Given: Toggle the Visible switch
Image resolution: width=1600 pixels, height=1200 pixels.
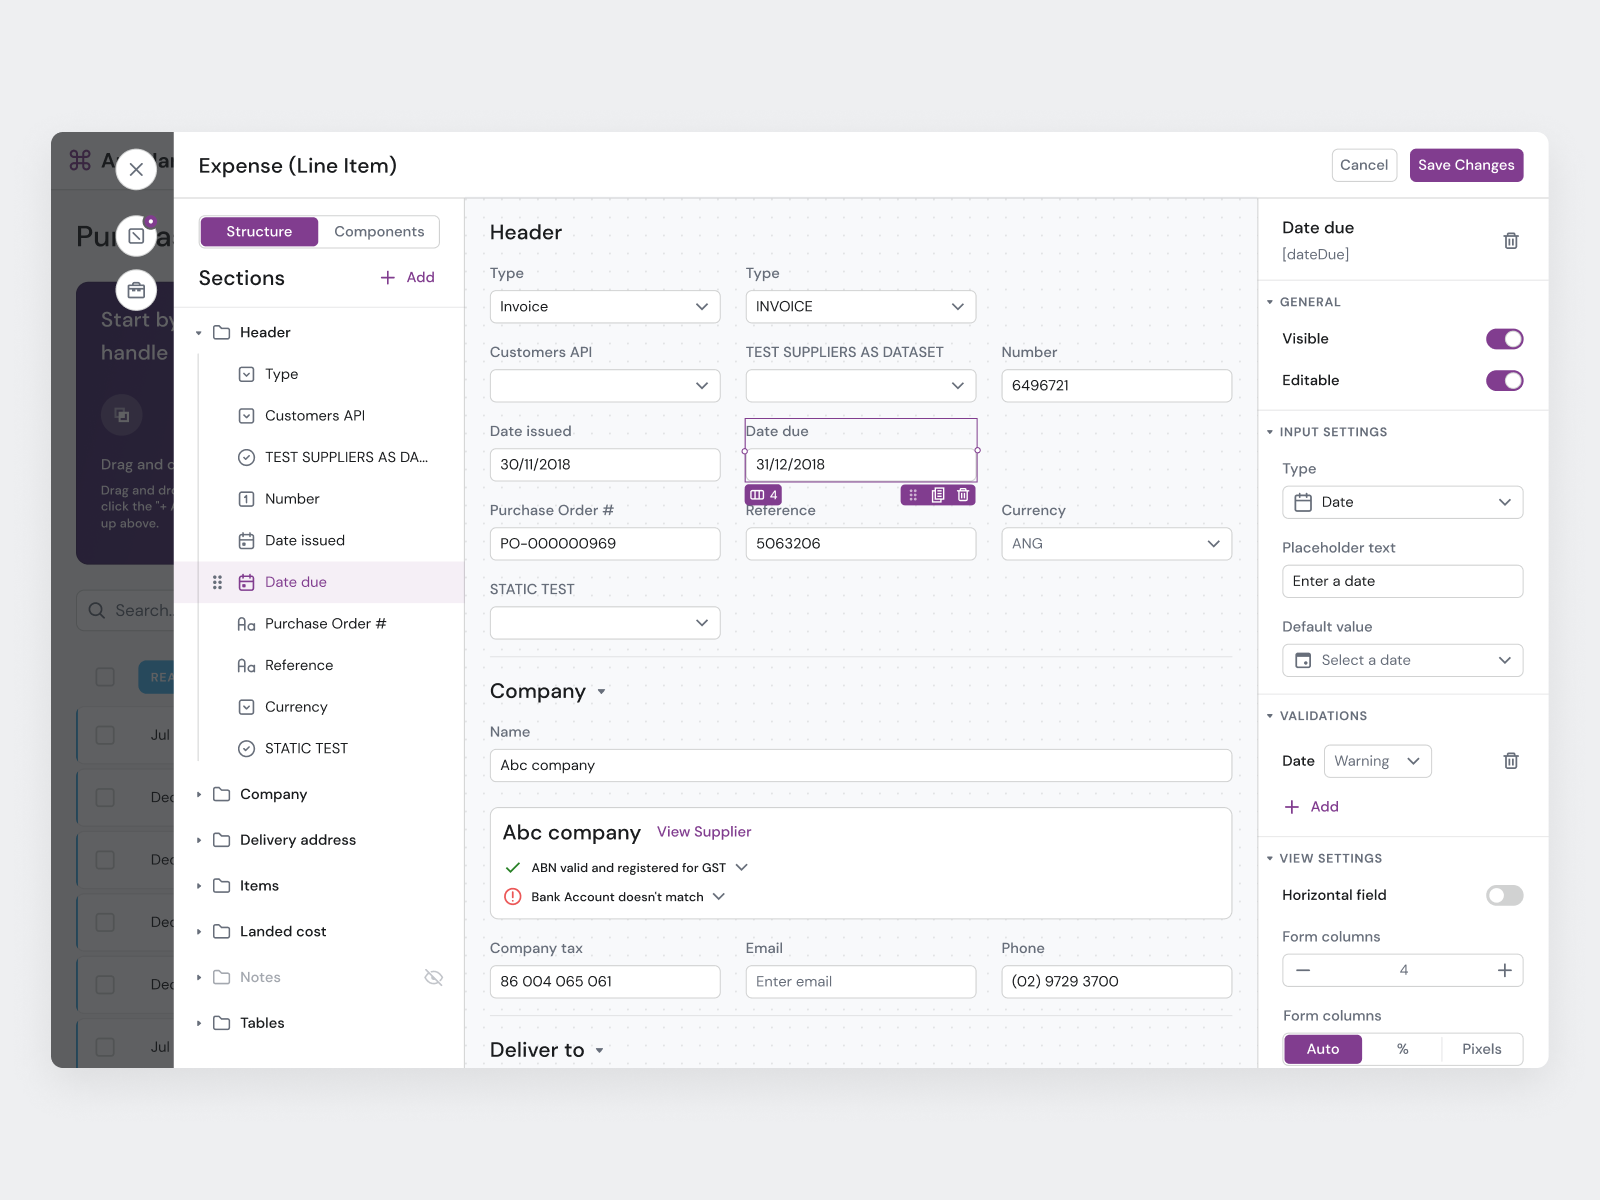Looking at the screenshot, I should pos(1504,339).
